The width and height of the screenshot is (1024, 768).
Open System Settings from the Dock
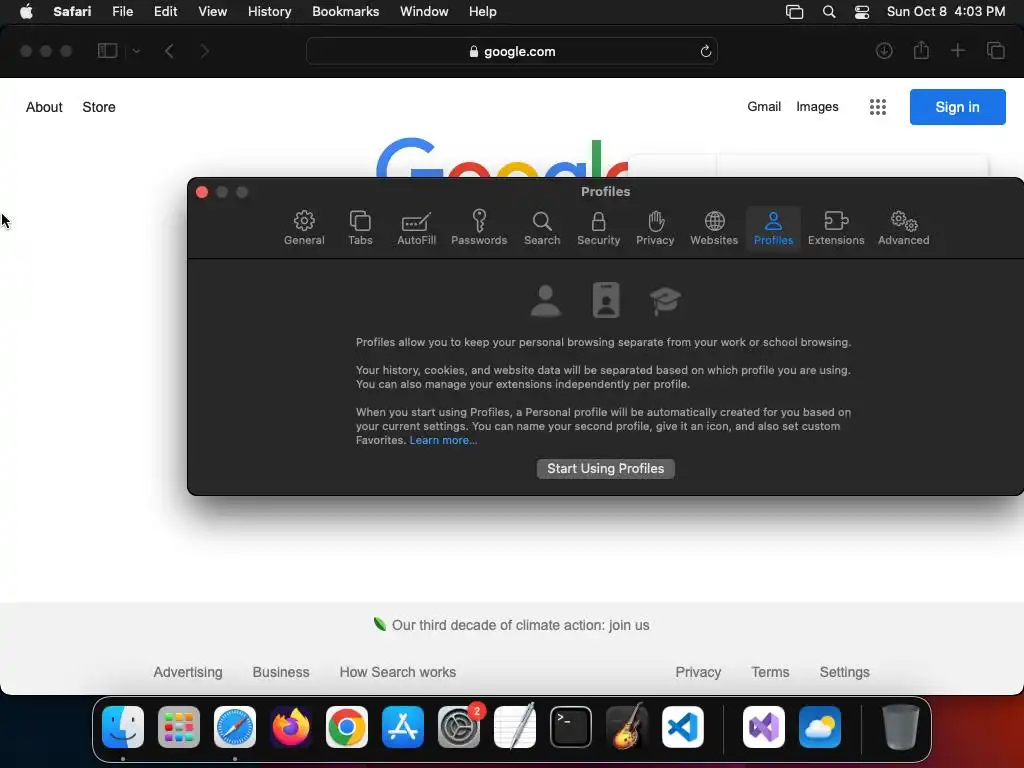click(x=458, y=727)
